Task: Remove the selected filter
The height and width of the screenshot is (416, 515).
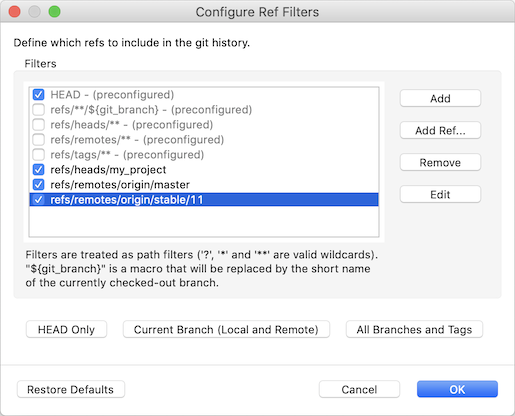Action: 440,162
